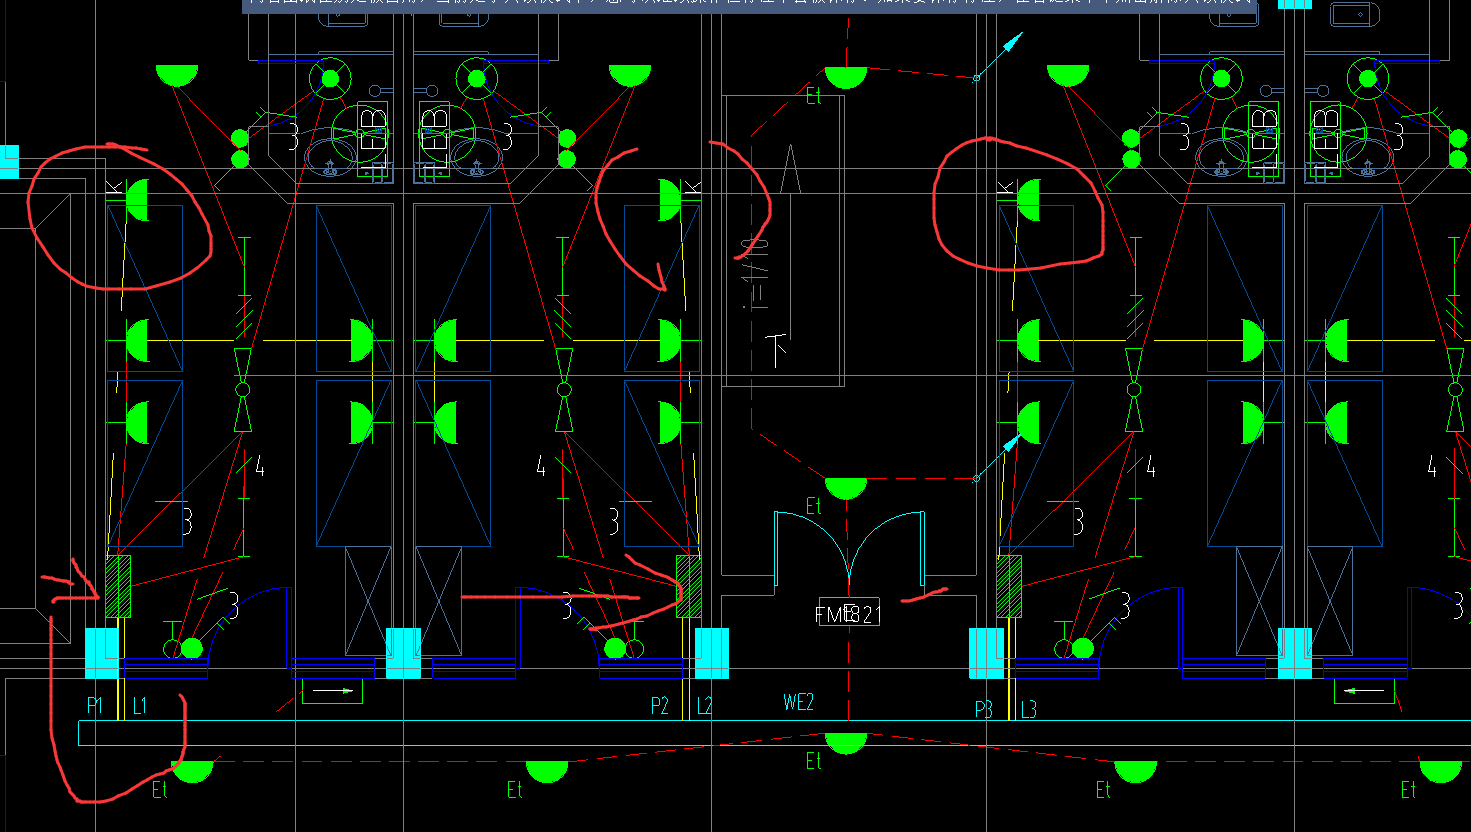
Task: Select the emergency lamp above the double door
Action: pos(846,489)
